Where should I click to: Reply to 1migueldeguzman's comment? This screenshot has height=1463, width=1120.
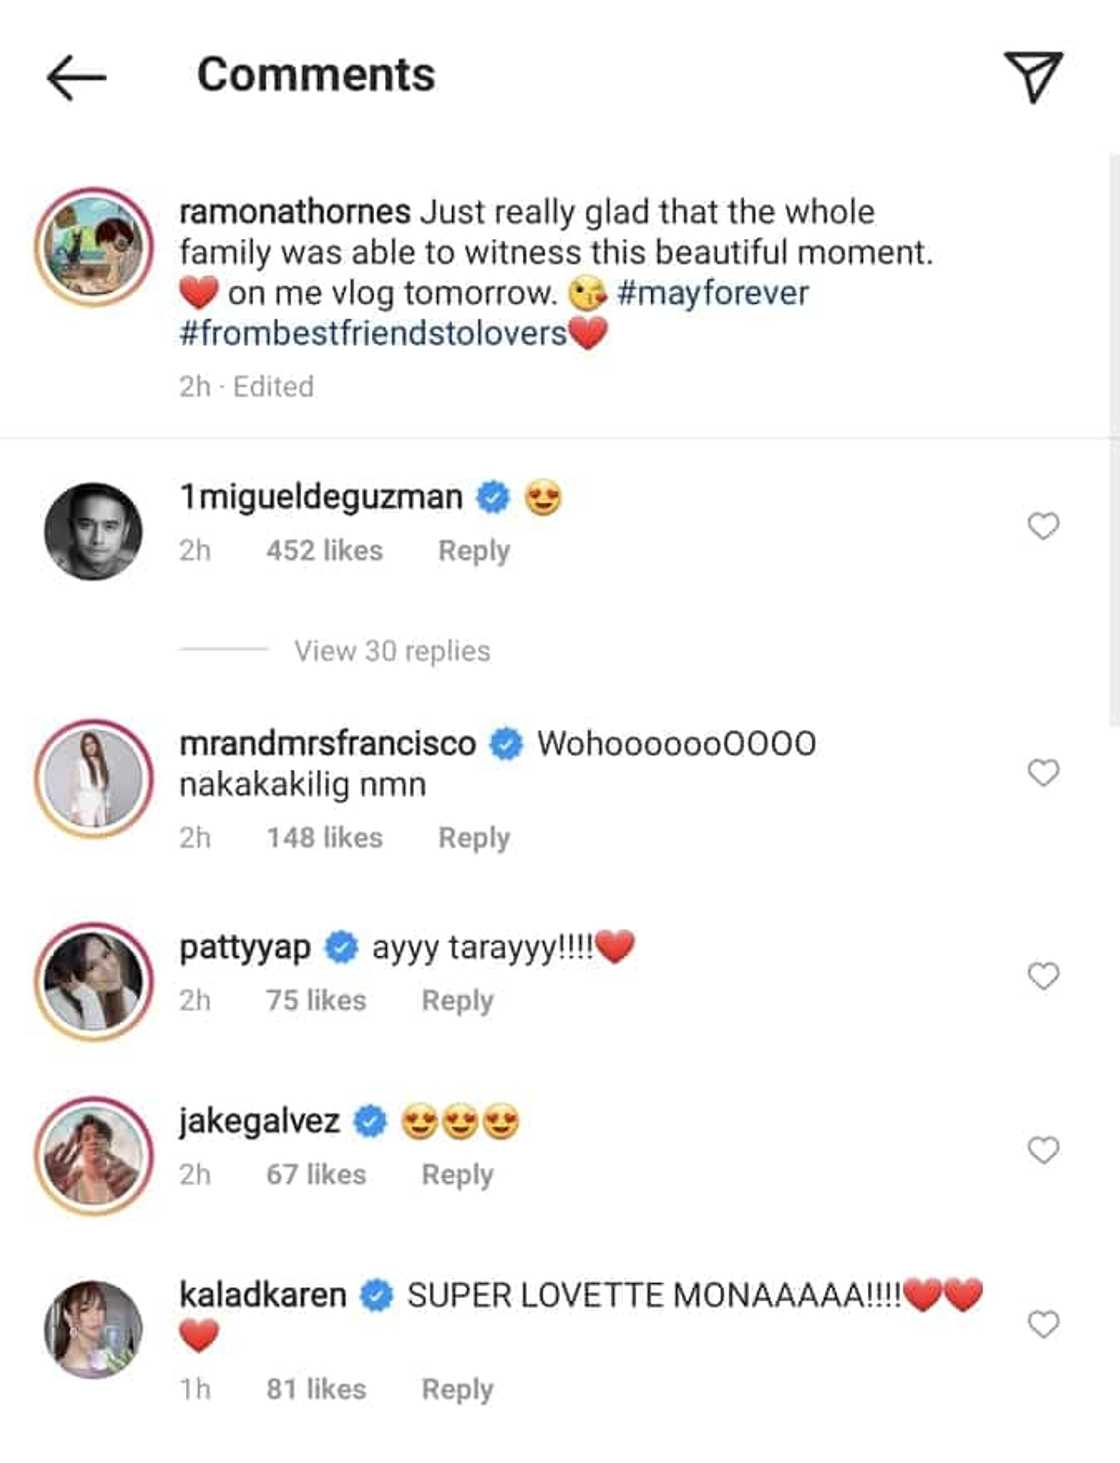click(473, 551)
